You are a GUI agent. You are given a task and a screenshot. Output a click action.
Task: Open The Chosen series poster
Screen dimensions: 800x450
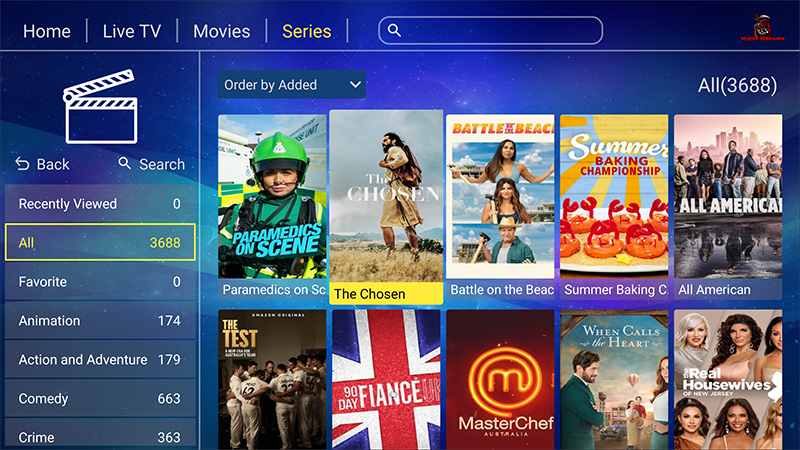pos(386,207)
